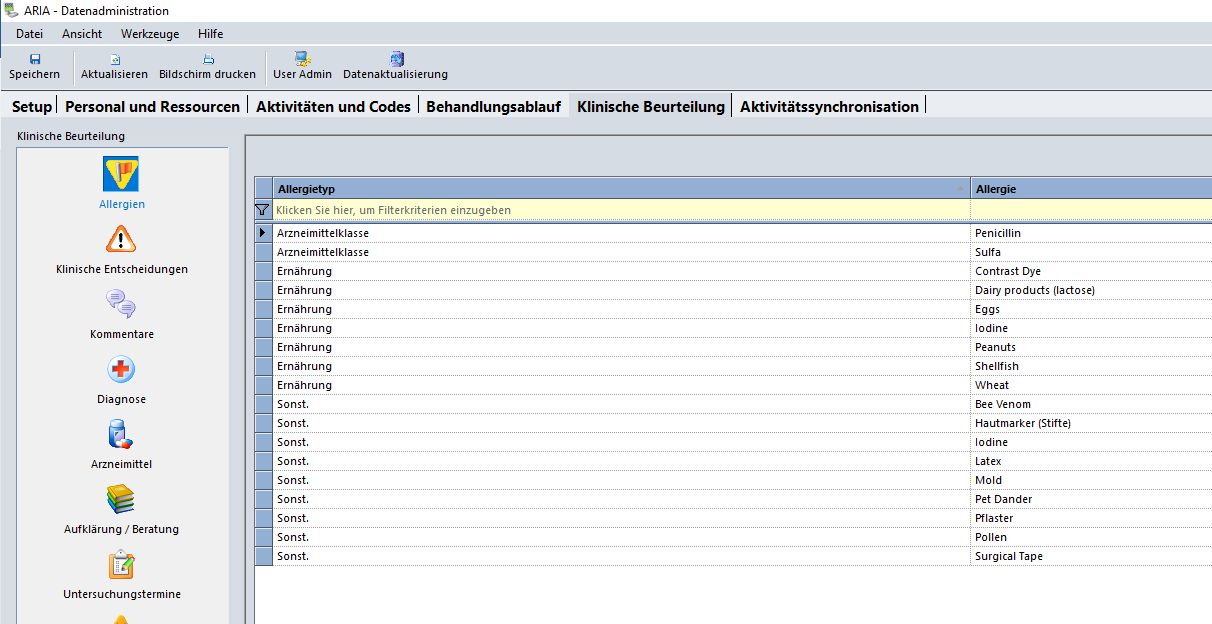Switch to the Aktivitätssynchronisation tab

pyautogui.click(x=829, y=107)
